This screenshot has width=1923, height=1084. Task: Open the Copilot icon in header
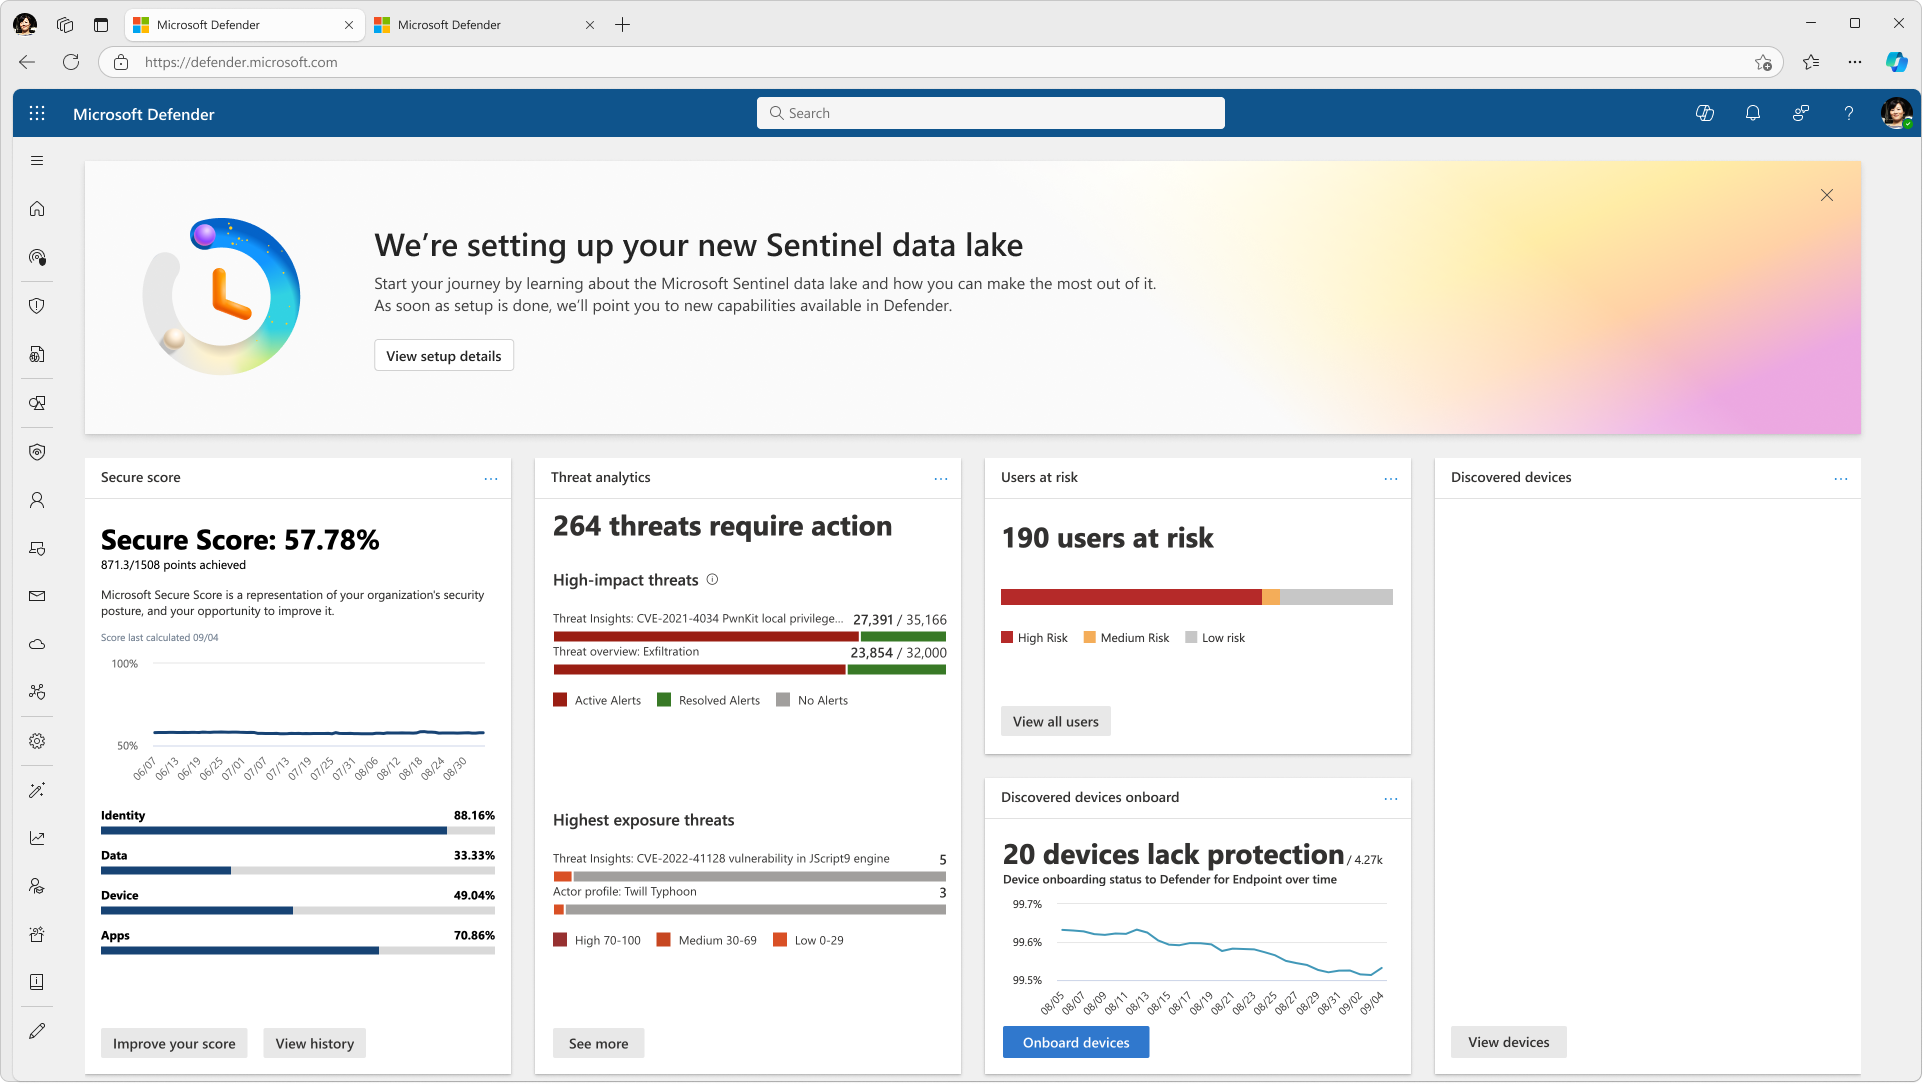(x=1704, y=114)
